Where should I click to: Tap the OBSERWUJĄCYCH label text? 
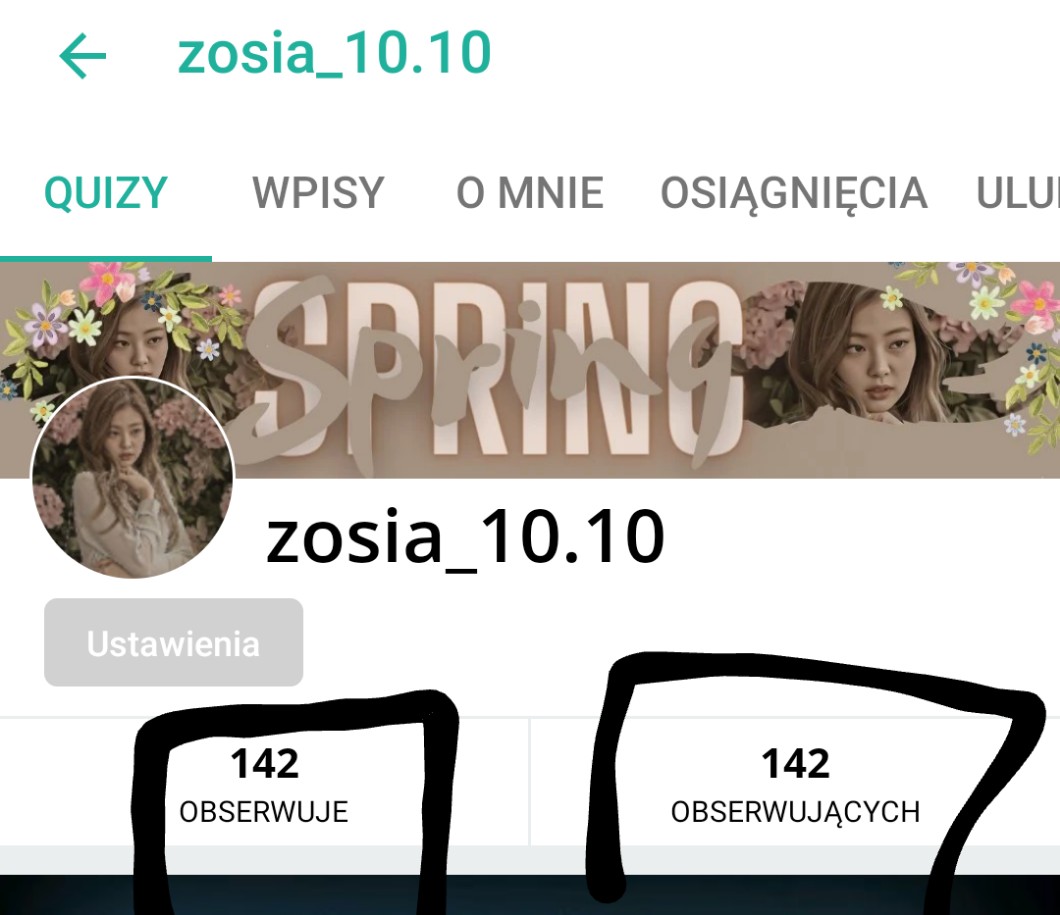click(795, 812)
